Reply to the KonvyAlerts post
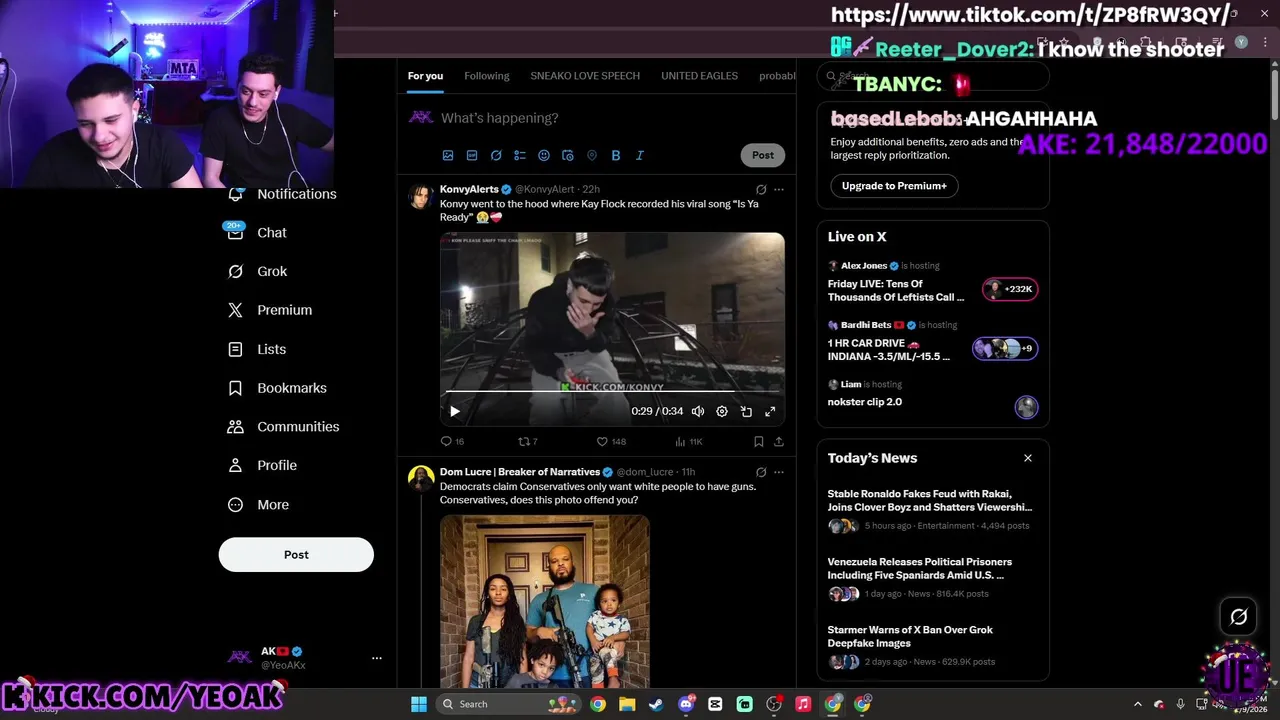 pyautogui.click(x=452, y=441)
